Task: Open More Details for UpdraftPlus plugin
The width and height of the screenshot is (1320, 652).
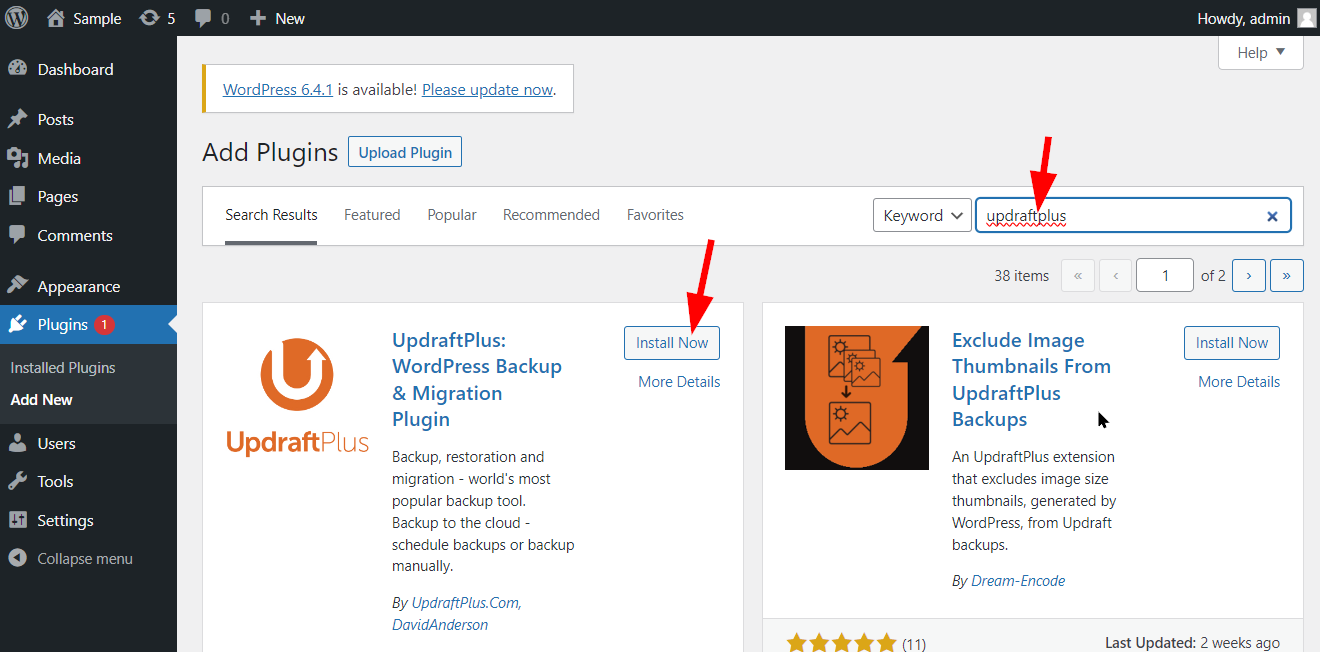Action: [x=679, y=381]
